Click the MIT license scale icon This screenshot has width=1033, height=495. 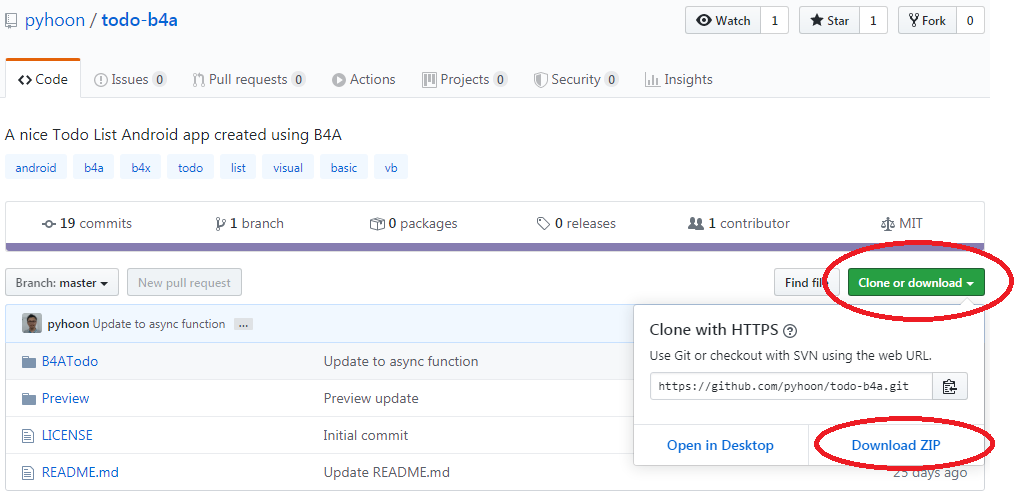coord(887,224)
